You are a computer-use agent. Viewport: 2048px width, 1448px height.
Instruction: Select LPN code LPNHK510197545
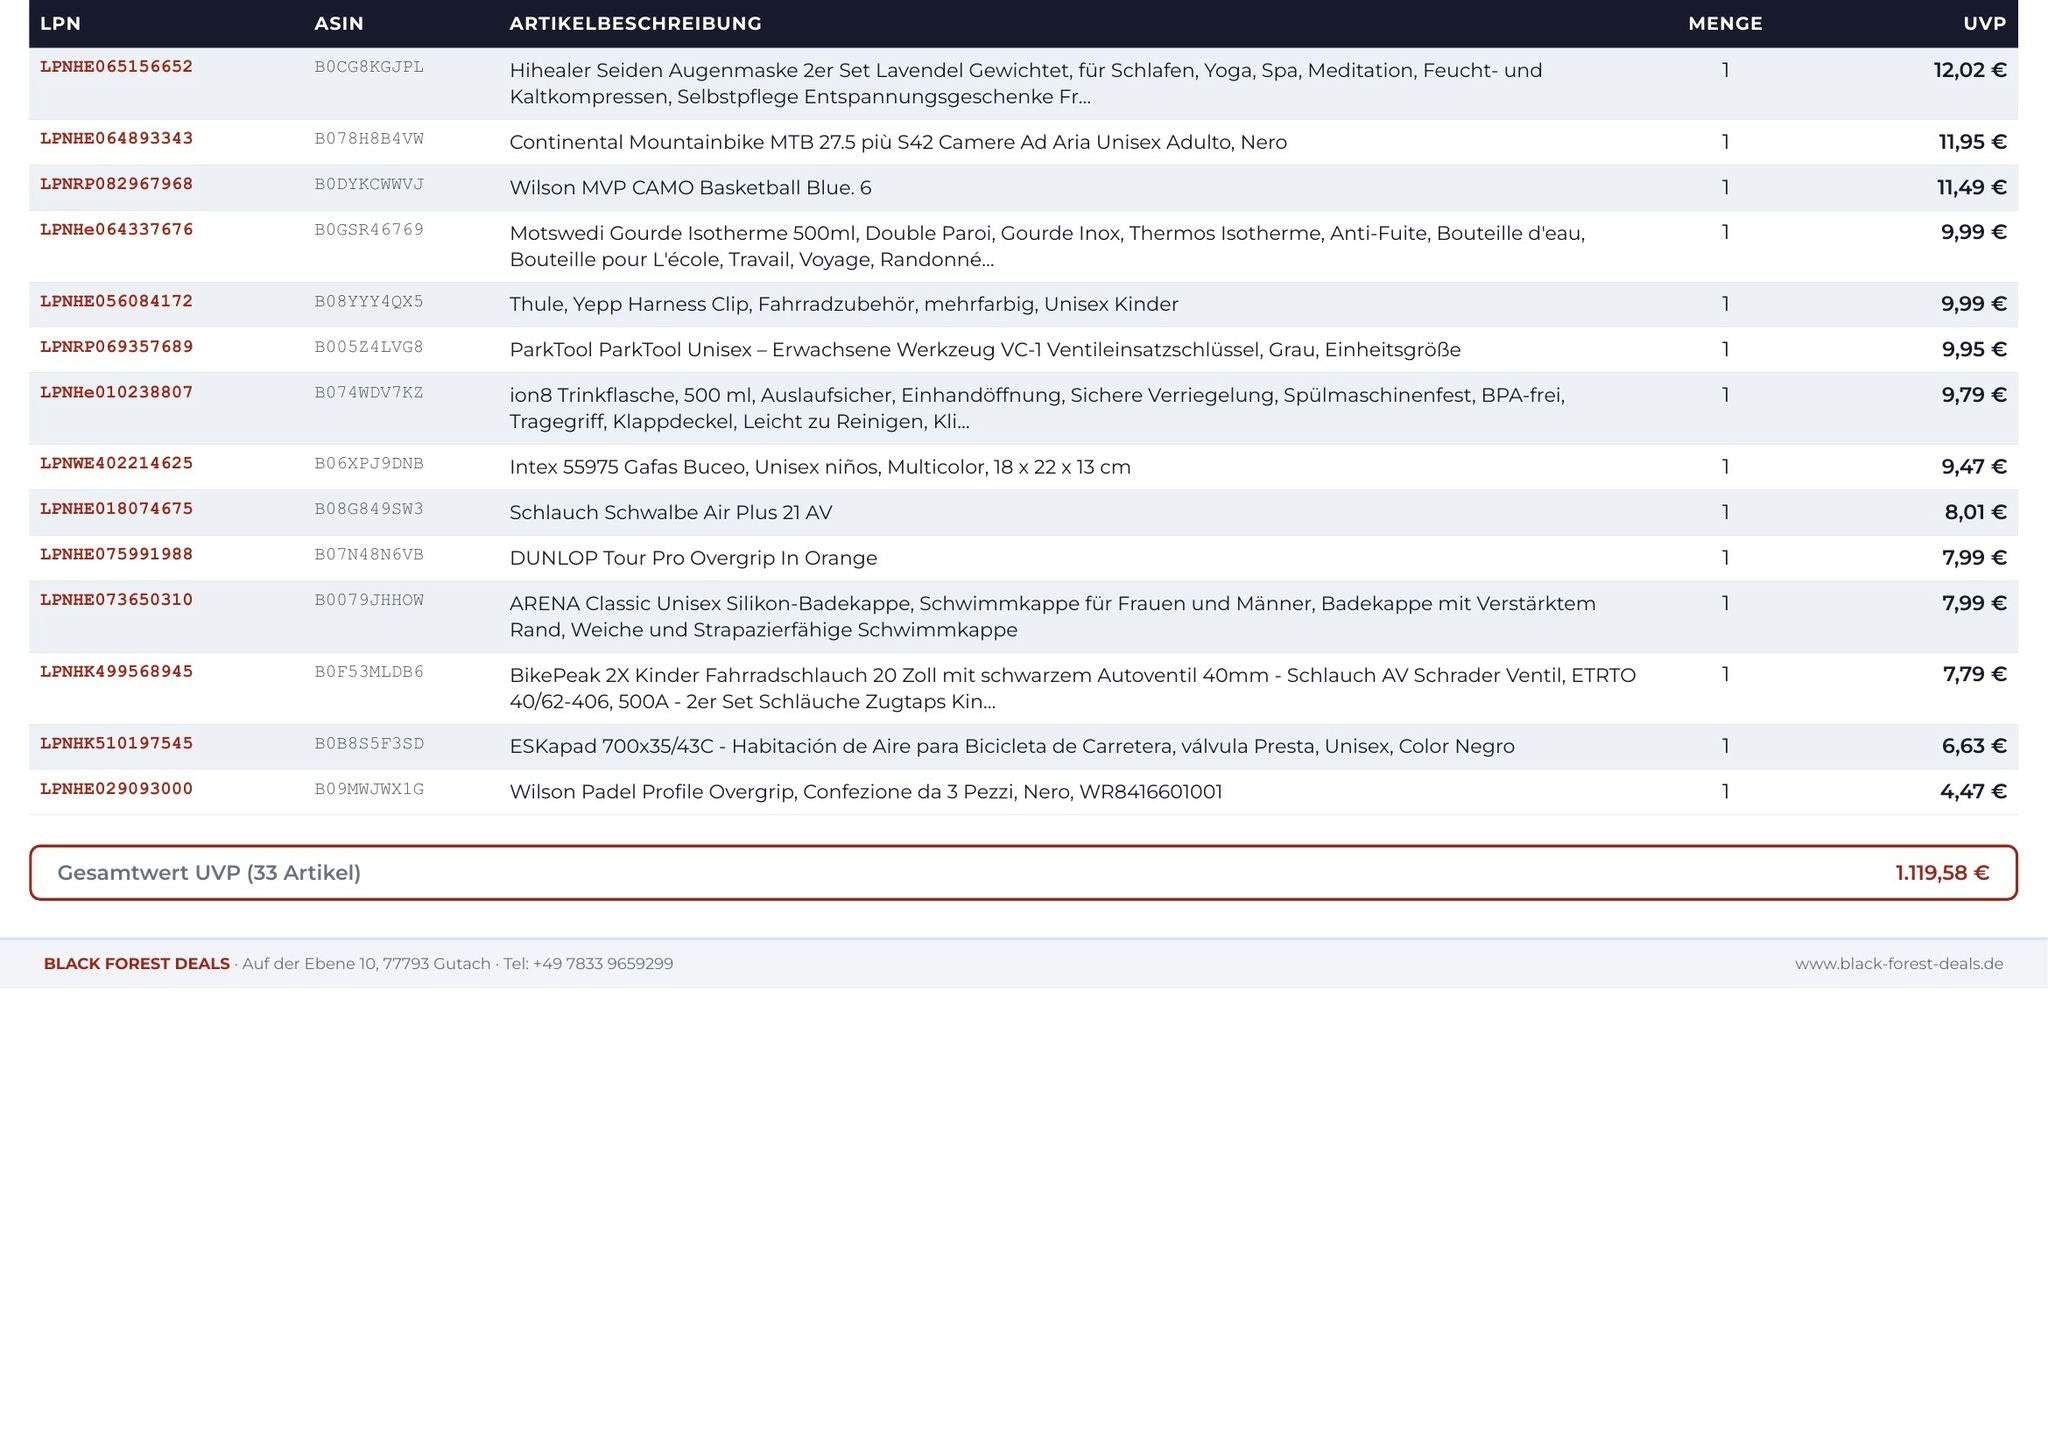tap(116, 743)
